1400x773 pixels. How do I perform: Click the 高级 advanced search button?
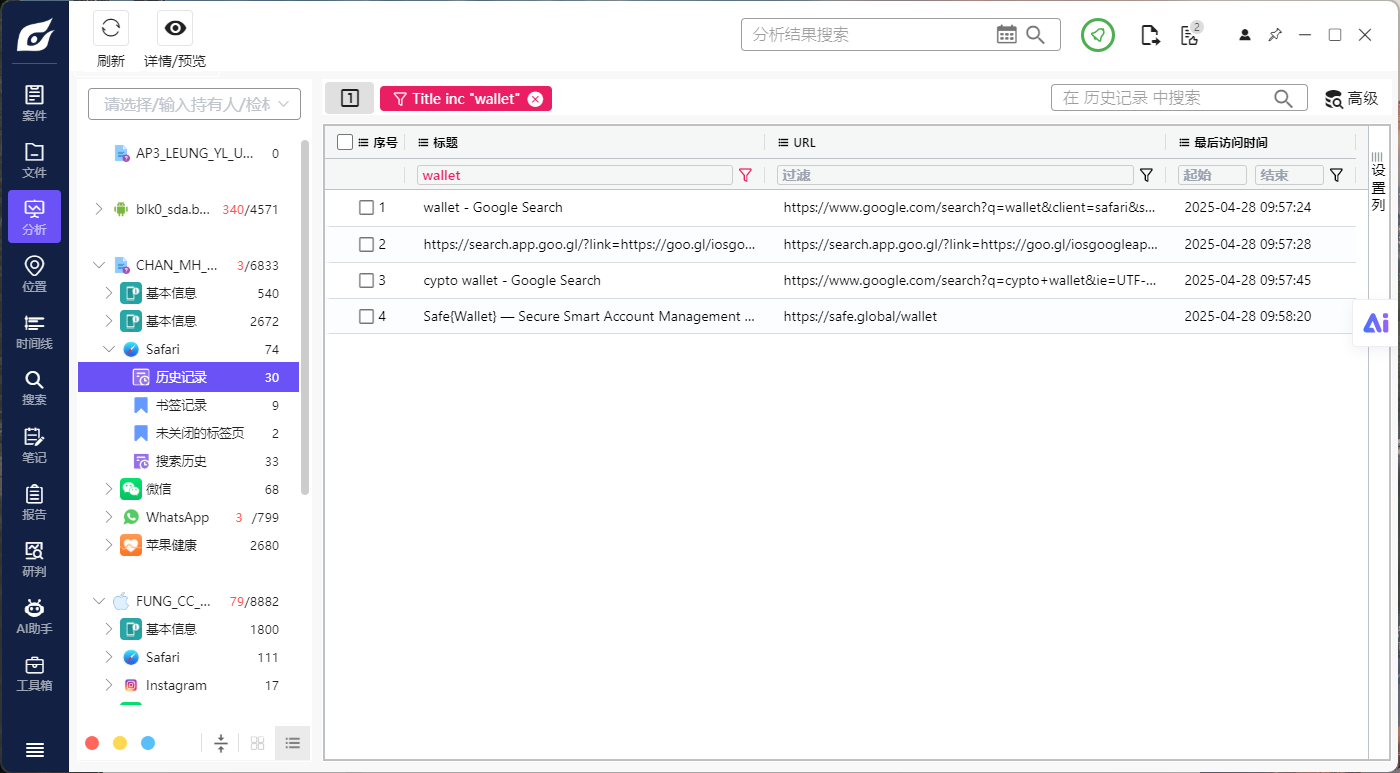1352,98
